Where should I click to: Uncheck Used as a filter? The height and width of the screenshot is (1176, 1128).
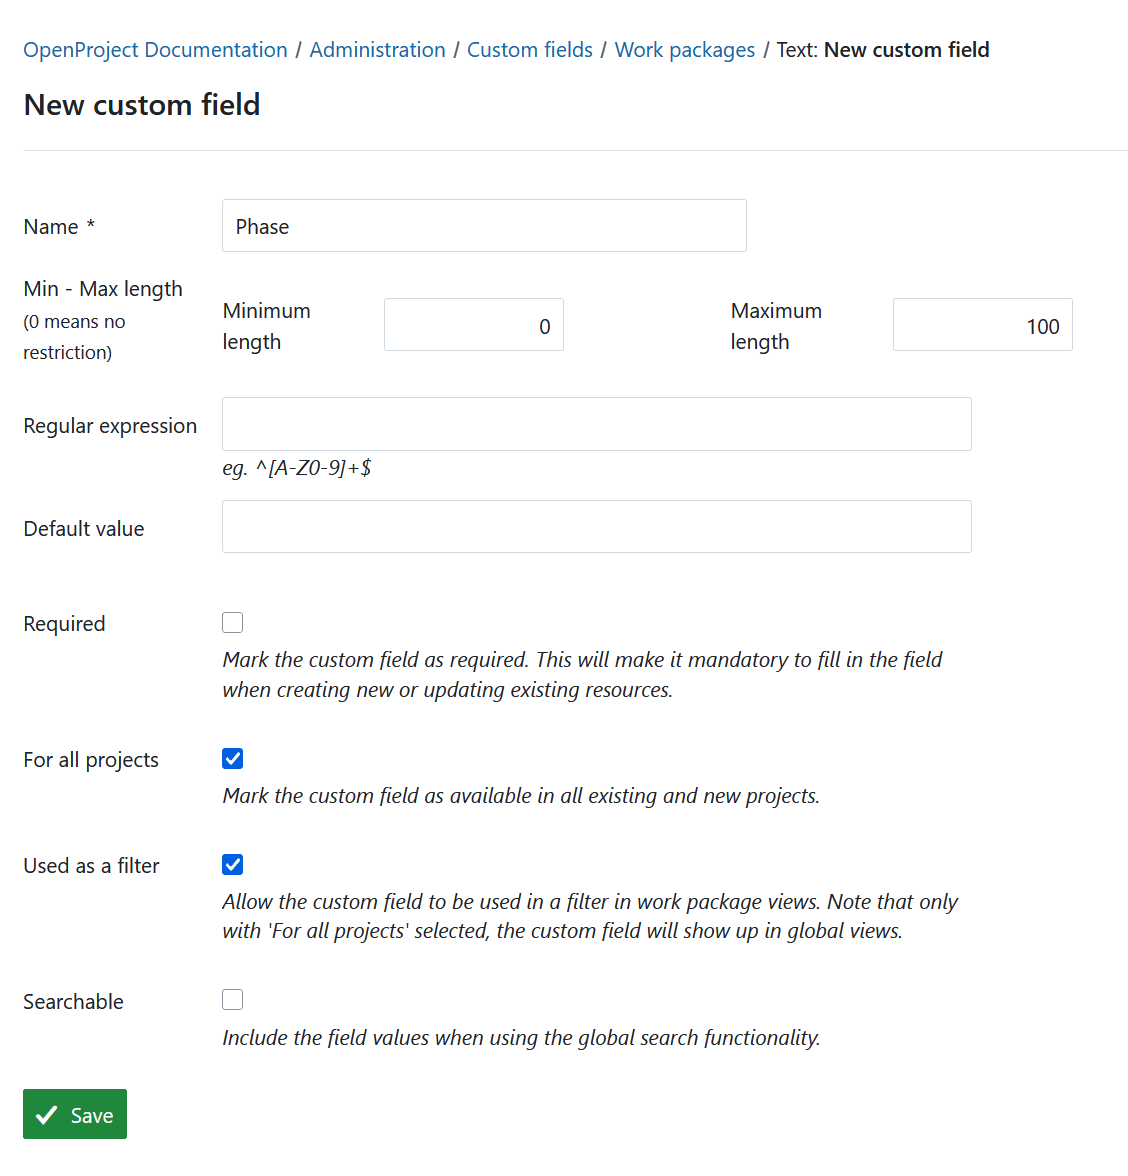232,864
